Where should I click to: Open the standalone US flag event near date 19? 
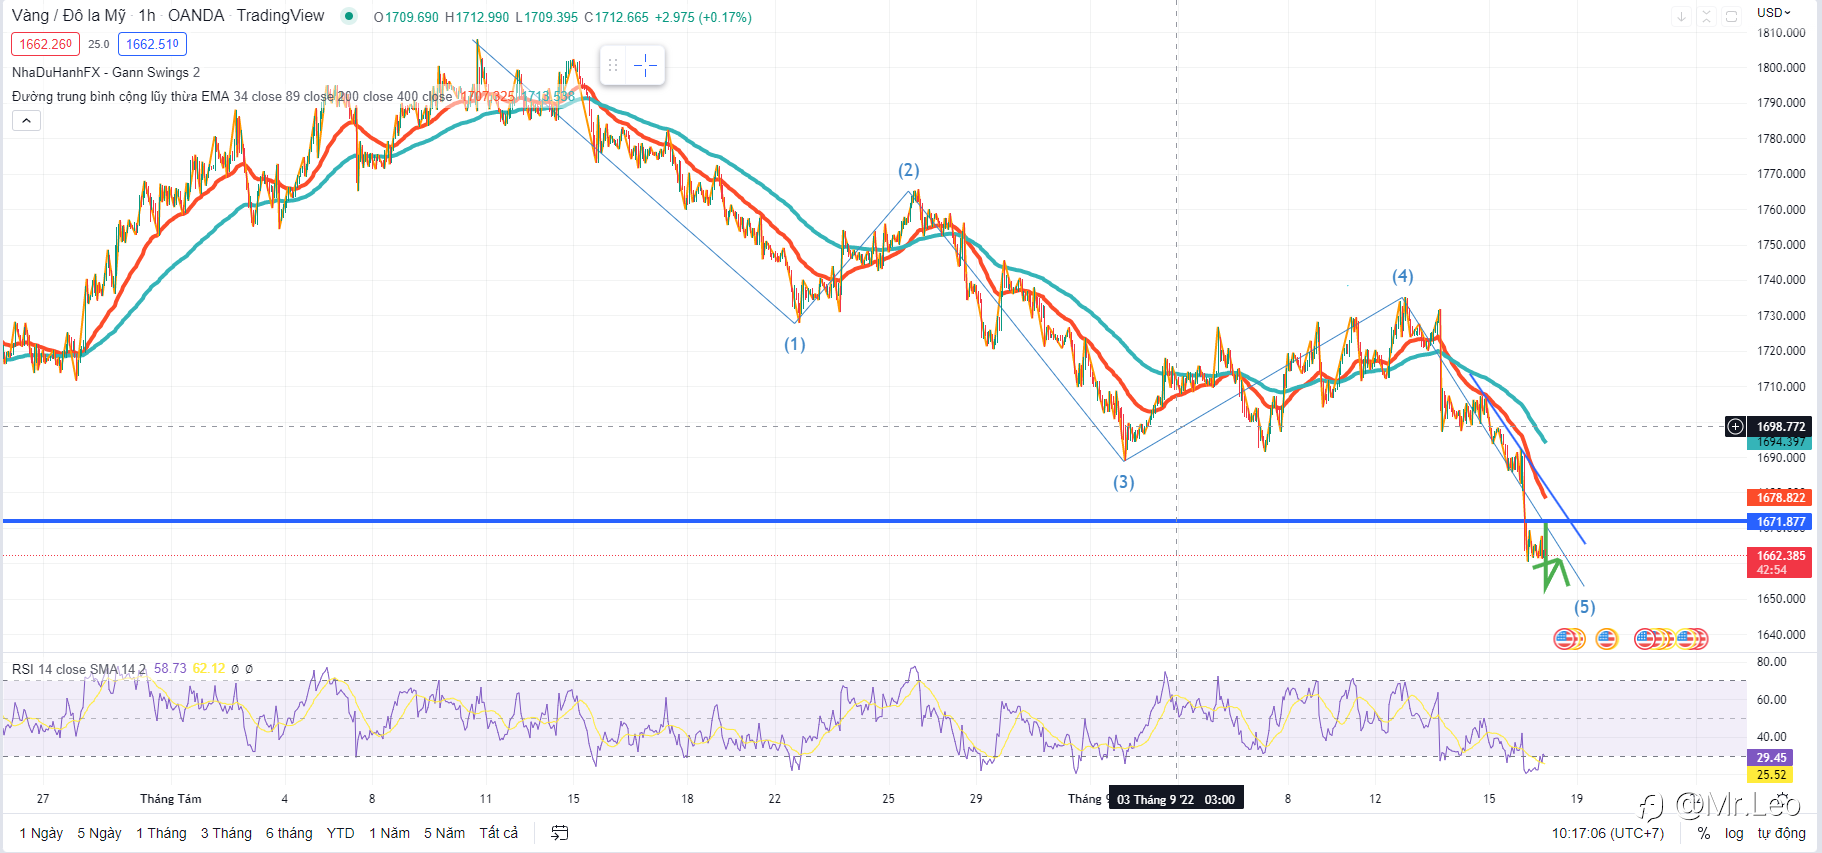click(x=1607, y=638)
